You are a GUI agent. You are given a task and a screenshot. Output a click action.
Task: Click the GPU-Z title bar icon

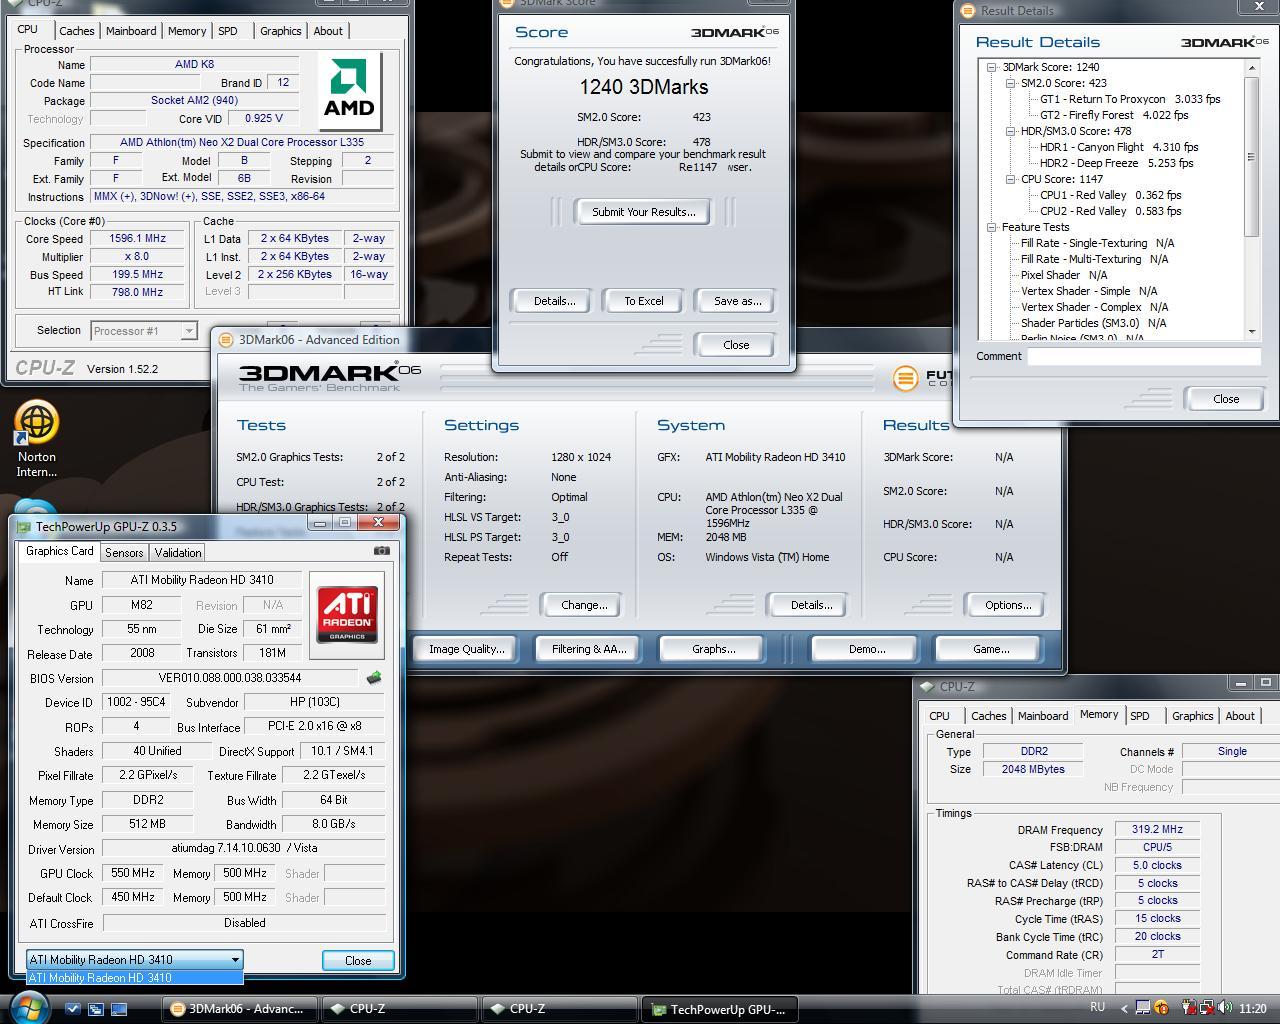tap(24, 526)
